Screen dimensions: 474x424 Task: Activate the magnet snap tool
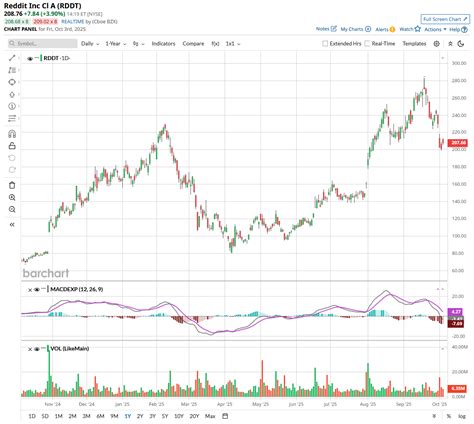pyautogui.click(x=12, y=134)
